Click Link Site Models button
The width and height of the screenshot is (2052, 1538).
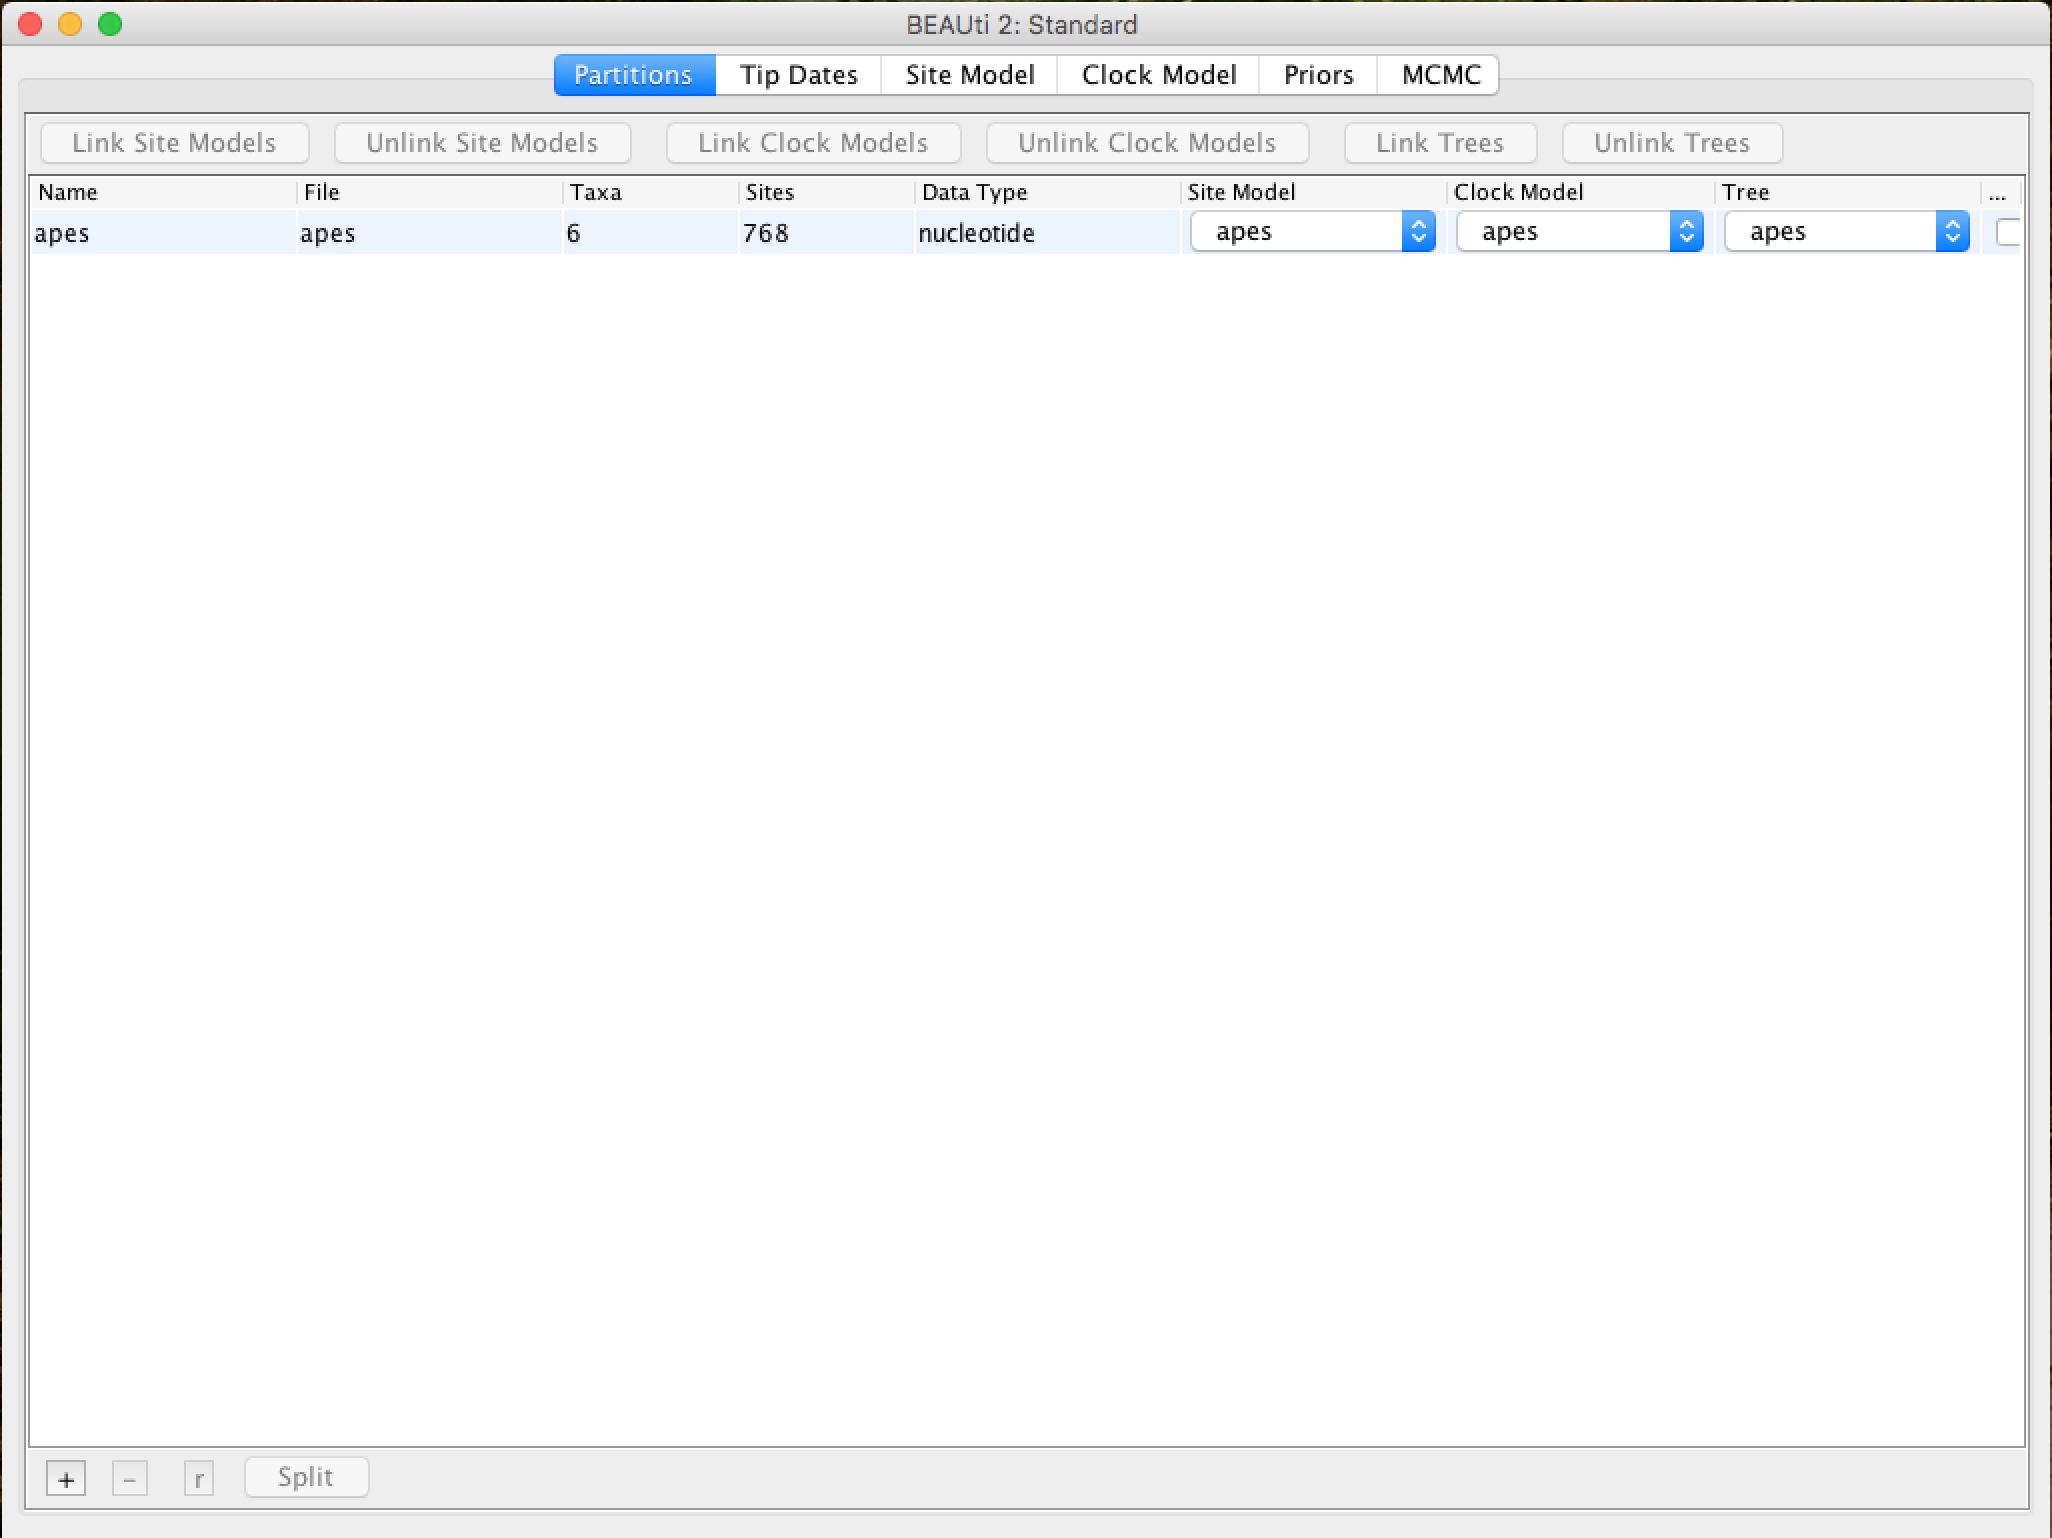(174, 143)
